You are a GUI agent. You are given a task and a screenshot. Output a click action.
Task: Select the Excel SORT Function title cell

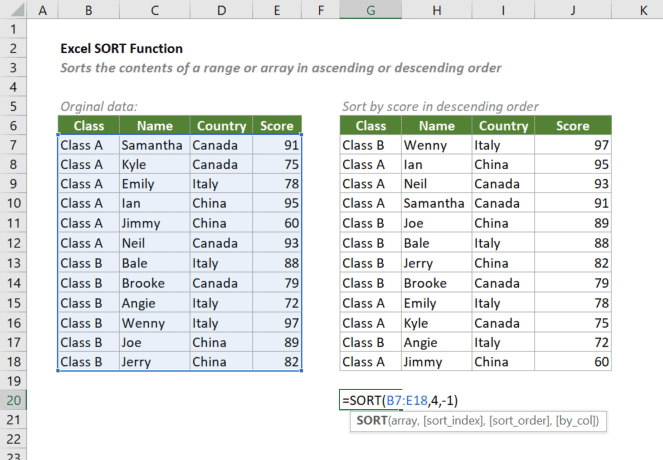pos(121,48)
